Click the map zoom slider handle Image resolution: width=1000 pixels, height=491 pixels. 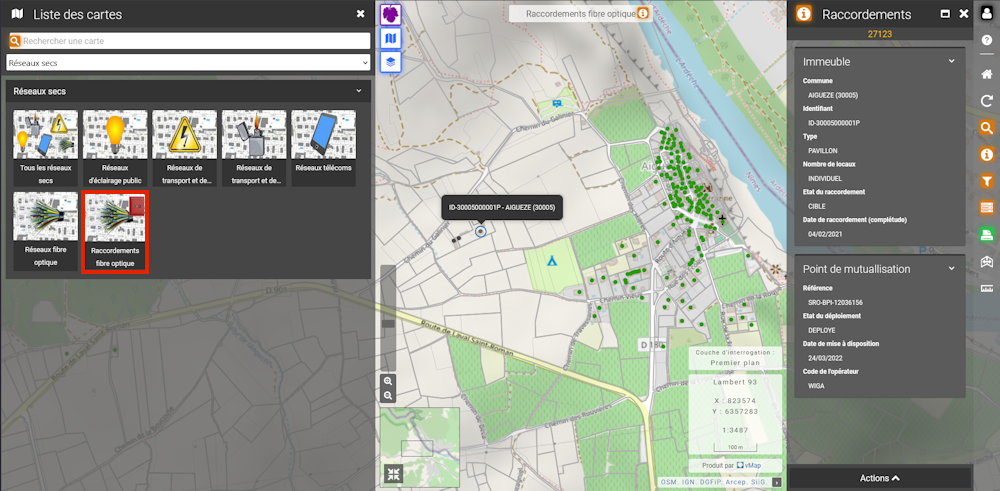click(x=388, y=323)
